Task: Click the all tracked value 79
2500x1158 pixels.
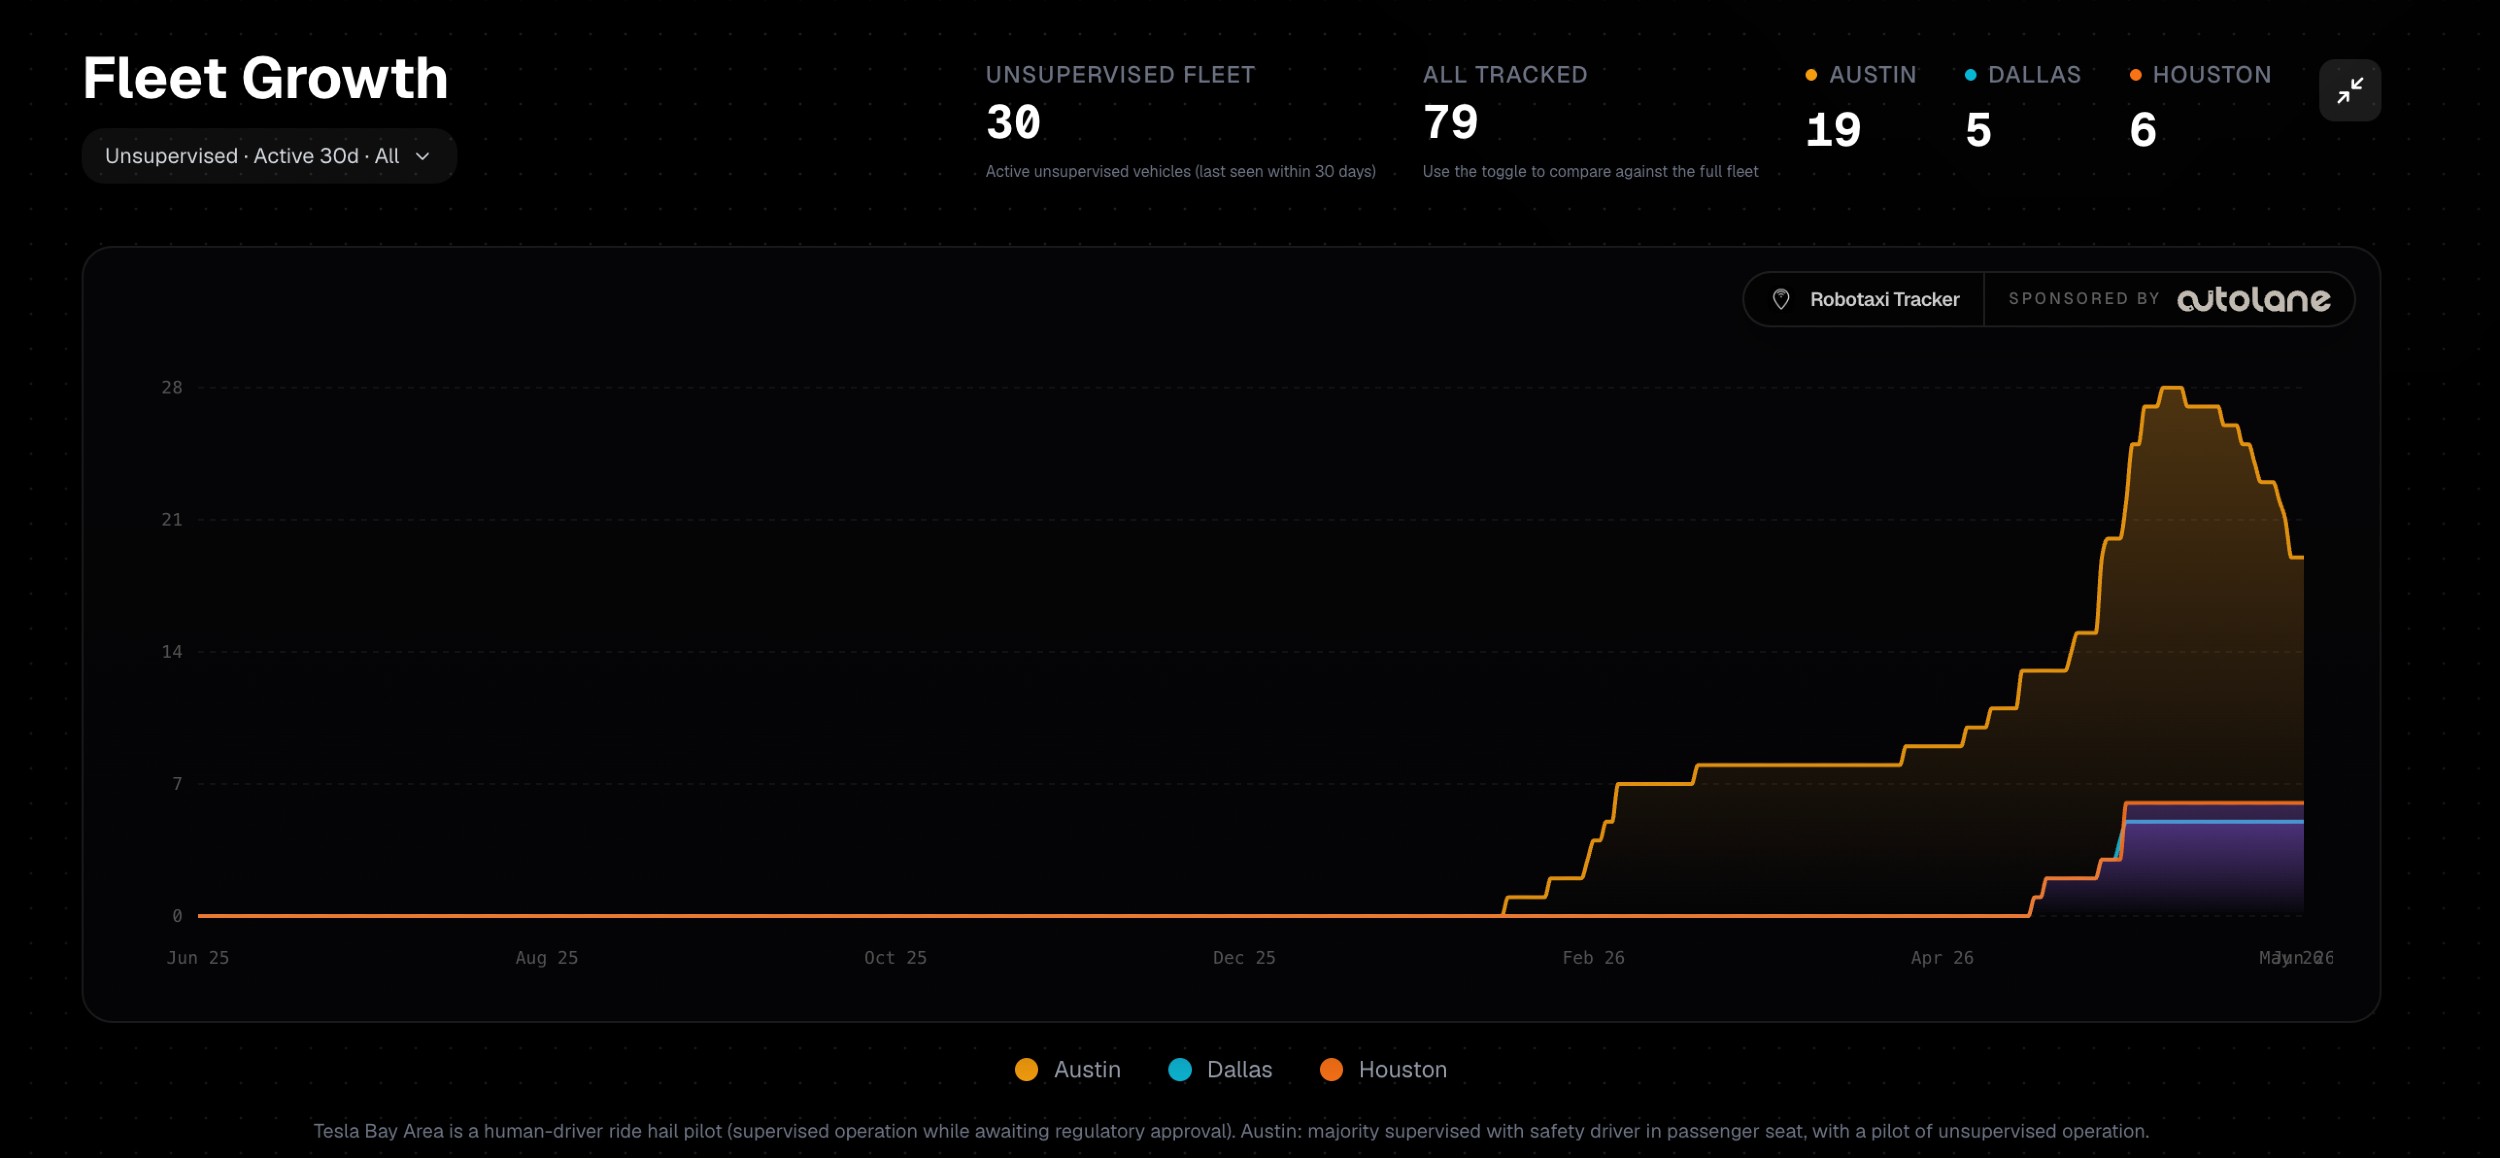Action: pos(1450,123)
